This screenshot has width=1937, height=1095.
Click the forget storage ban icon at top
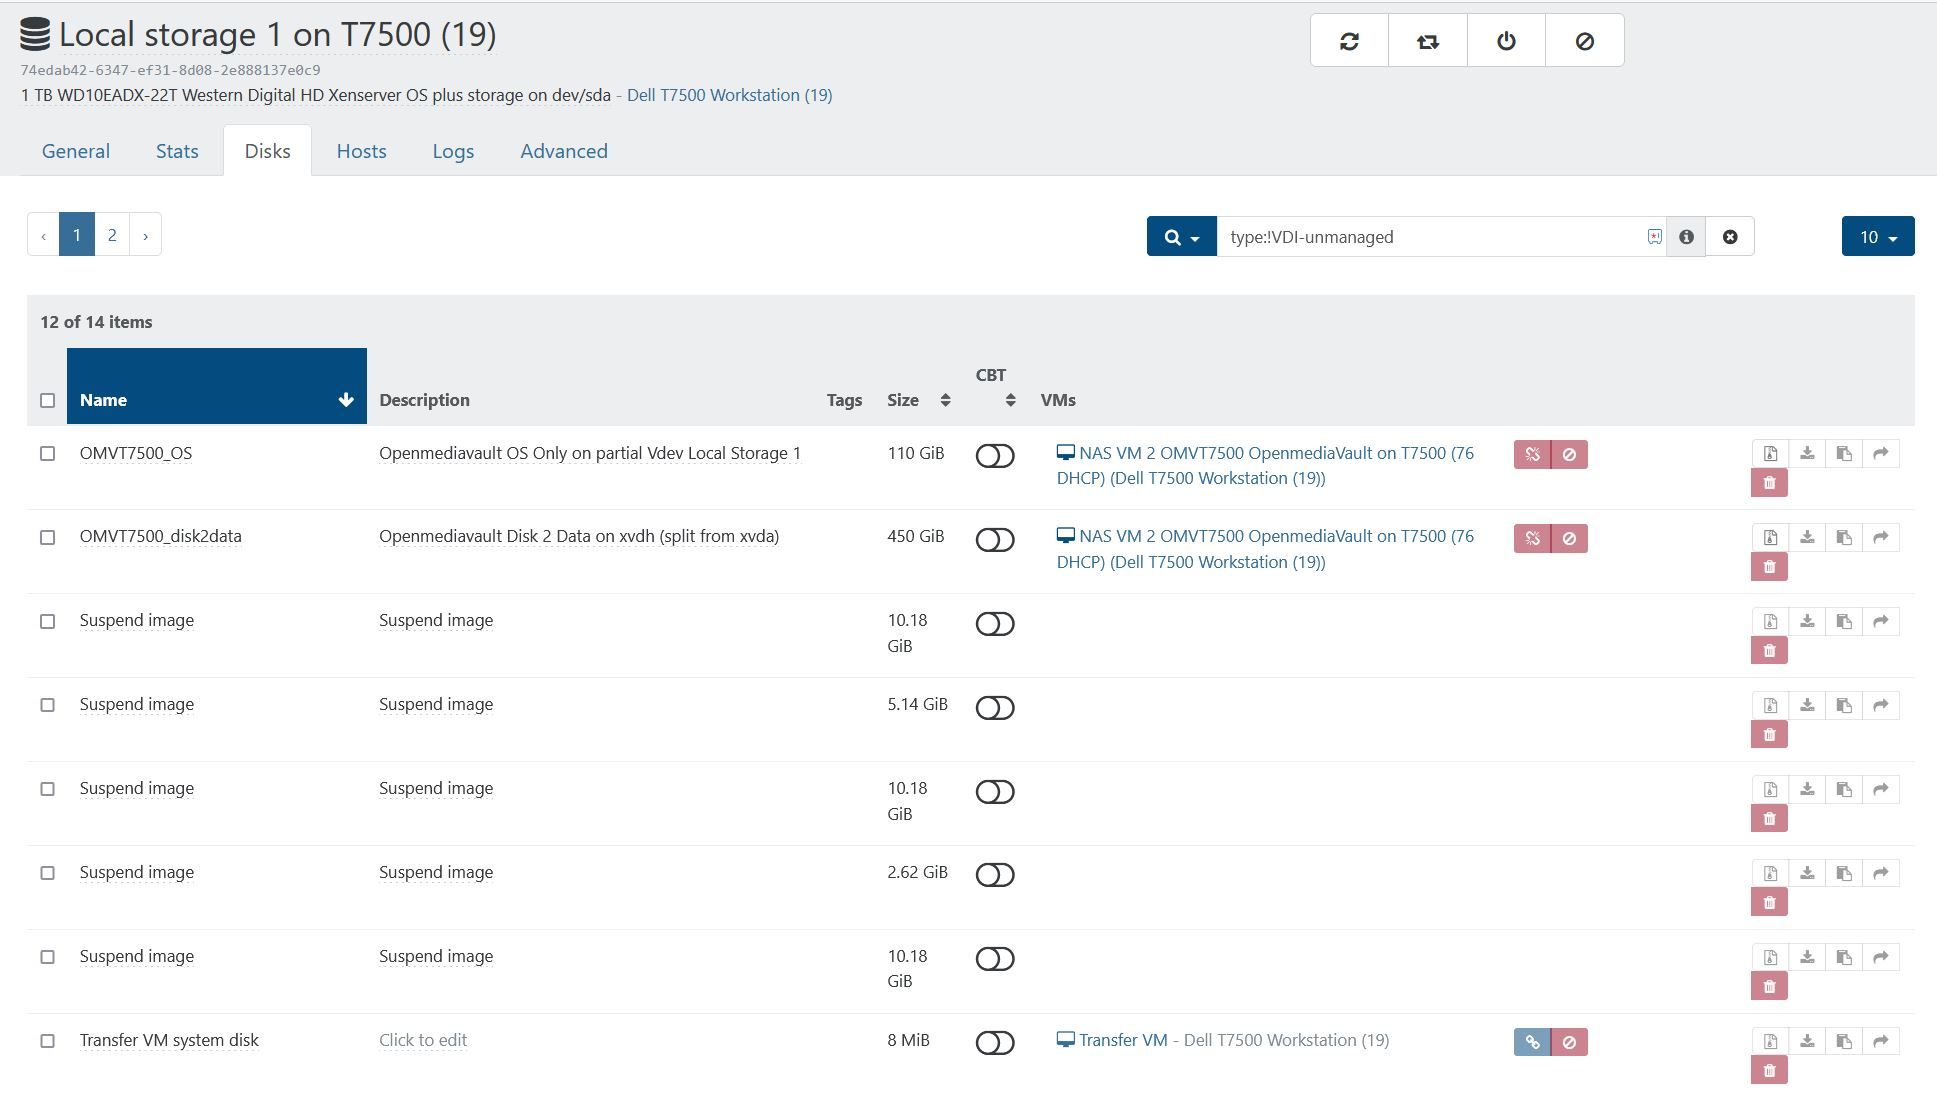[x=1584, y=41]
